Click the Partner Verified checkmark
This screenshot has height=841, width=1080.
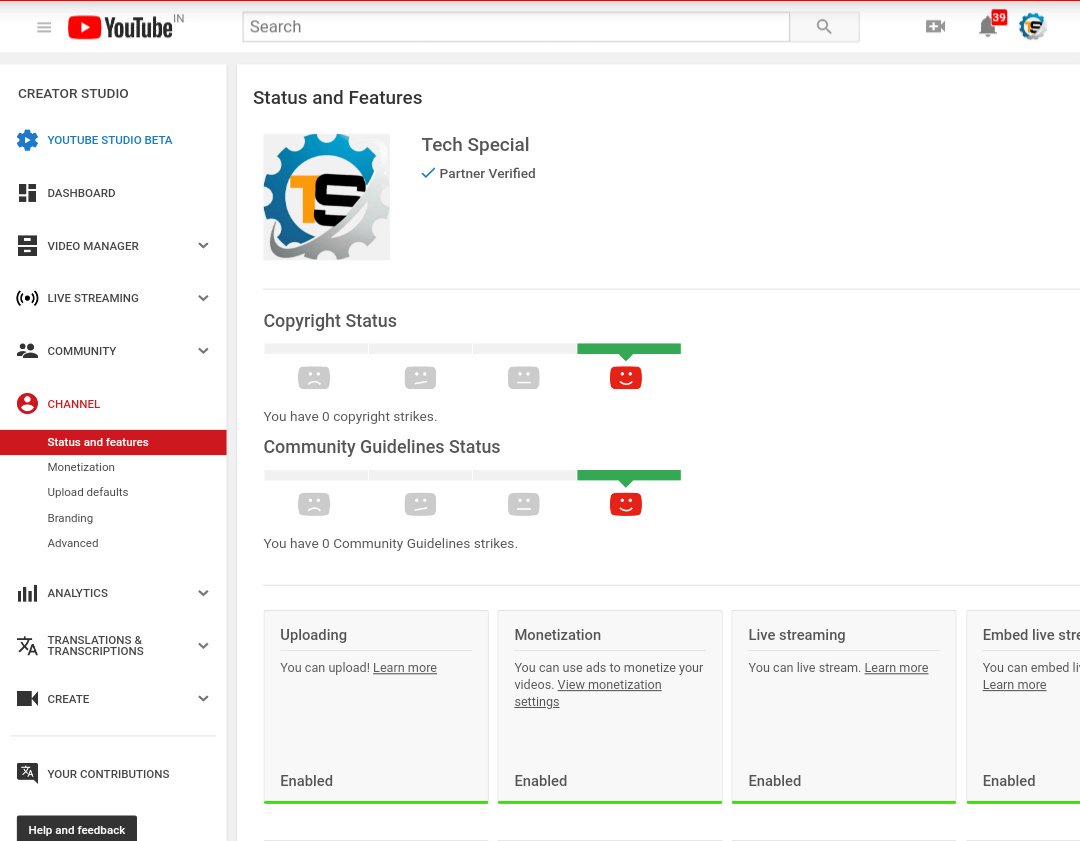coord(428,173)
